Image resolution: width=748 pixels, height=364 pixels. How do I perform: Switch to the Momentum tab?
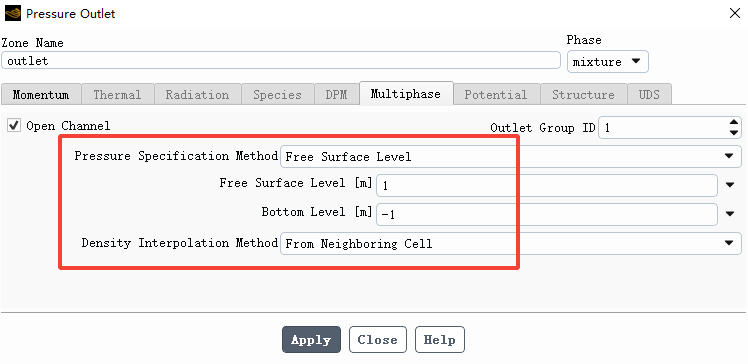41,94
